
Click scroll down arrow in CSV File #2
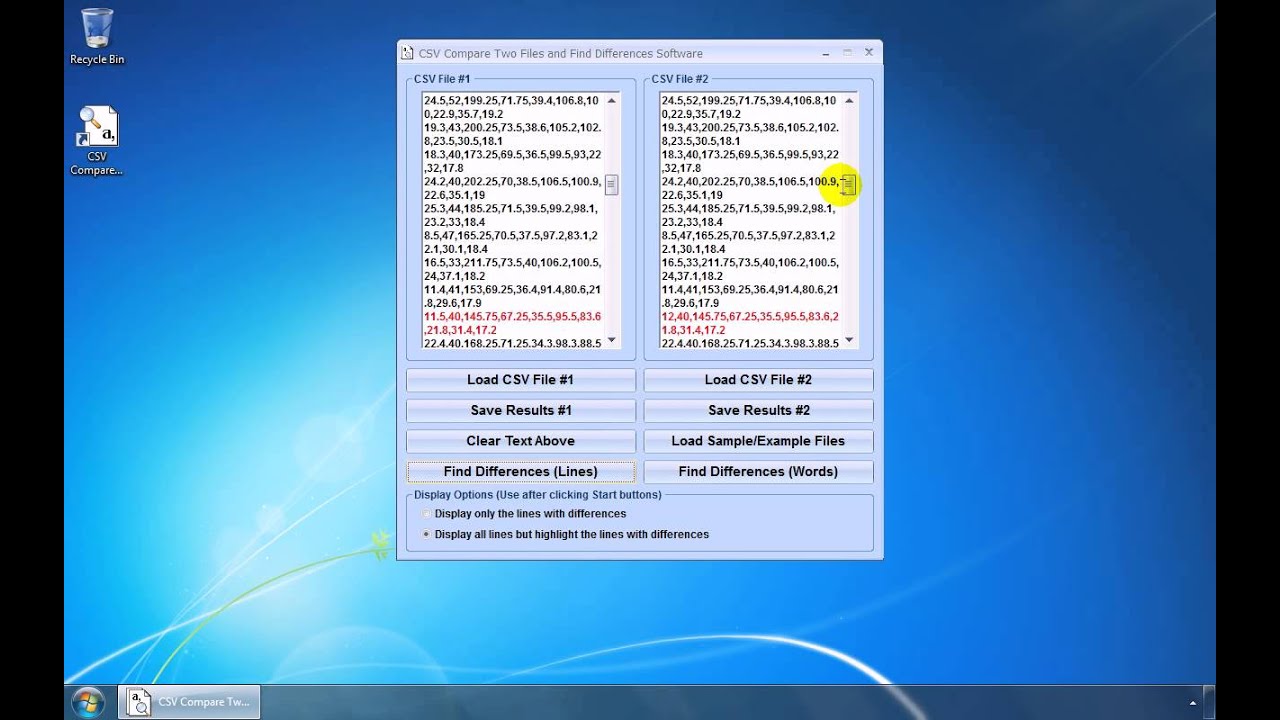coord(849,340)
